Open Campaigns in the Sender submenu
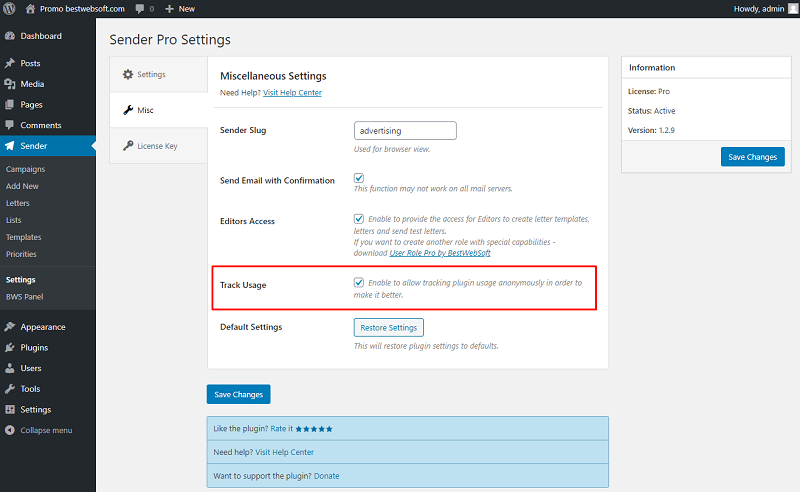Screen dimensions: 800x492 (26, 169)
